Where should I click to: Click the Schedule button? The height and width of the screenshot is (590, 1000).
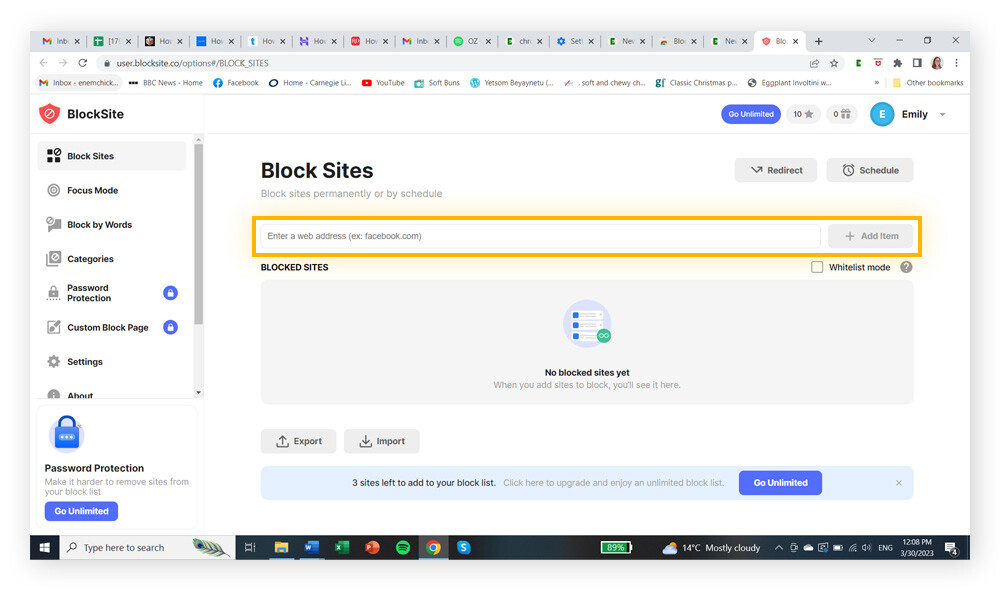[869, 170]
